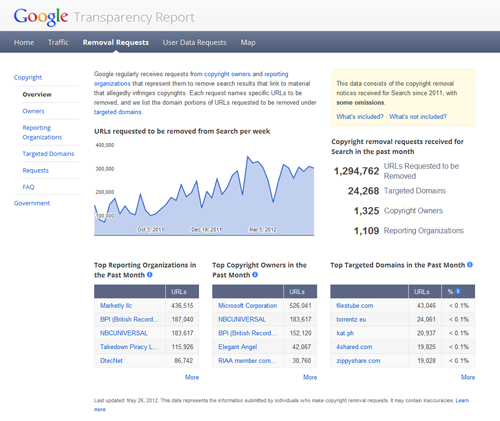Select the Removal Requests tab
This screenshot has width=500, height=421.
[116, 42]
